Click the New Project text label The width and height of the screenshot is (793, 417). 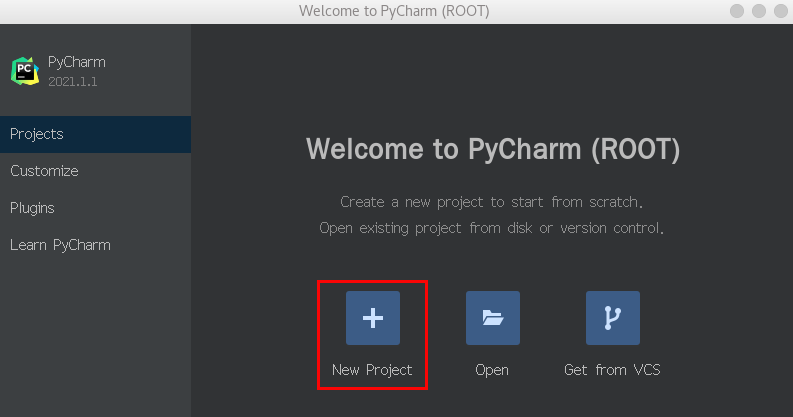372,370
